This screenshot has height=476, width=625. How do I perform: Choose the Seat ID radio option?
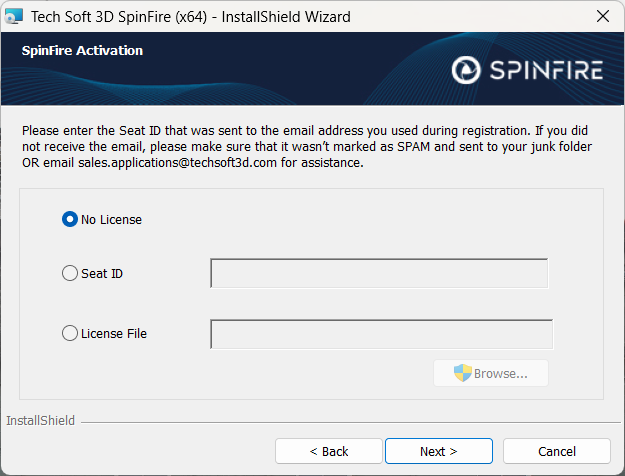(70, 273)
